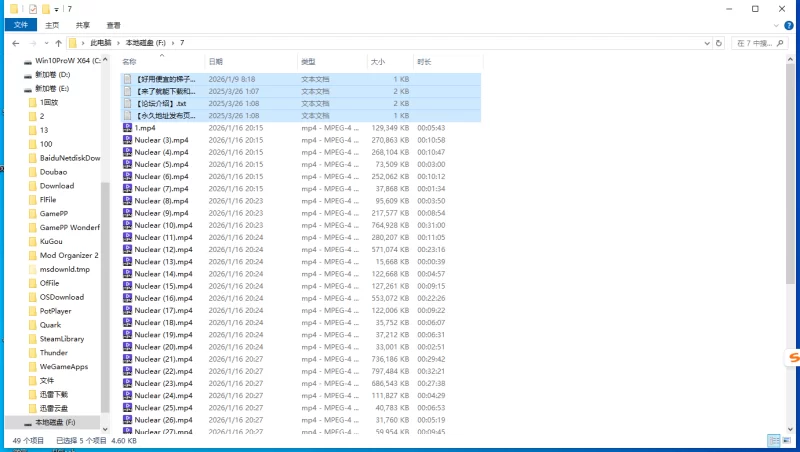
Task: Sort by the 类型 column header
Action: [x=332, y=62]
